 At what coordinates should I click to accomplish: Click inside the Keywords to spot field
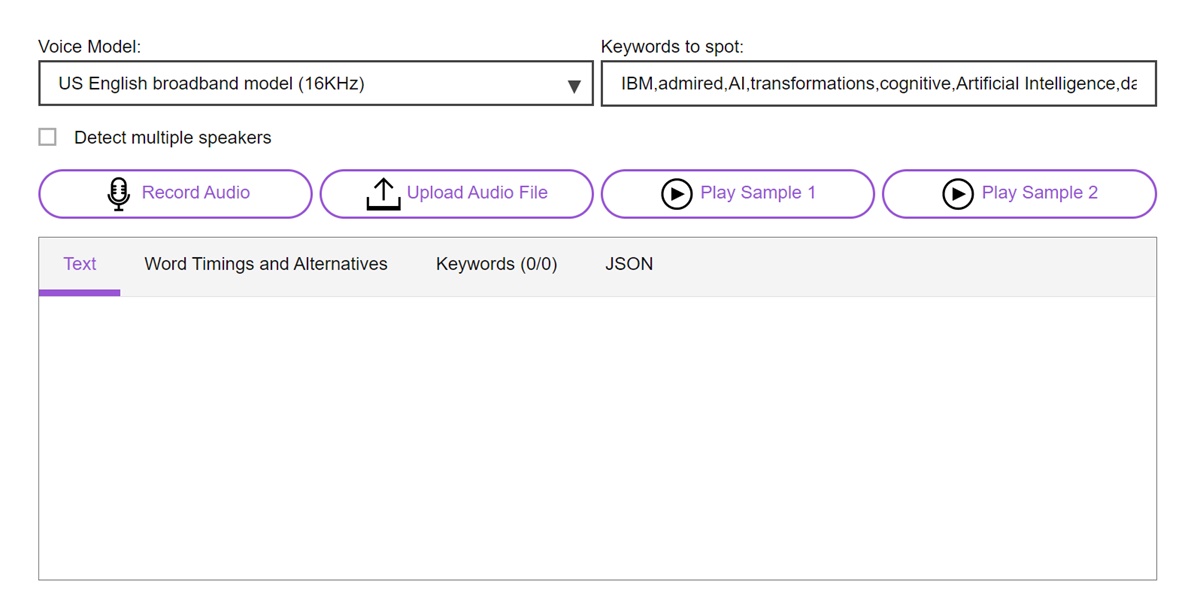click(x=878, y=84)
